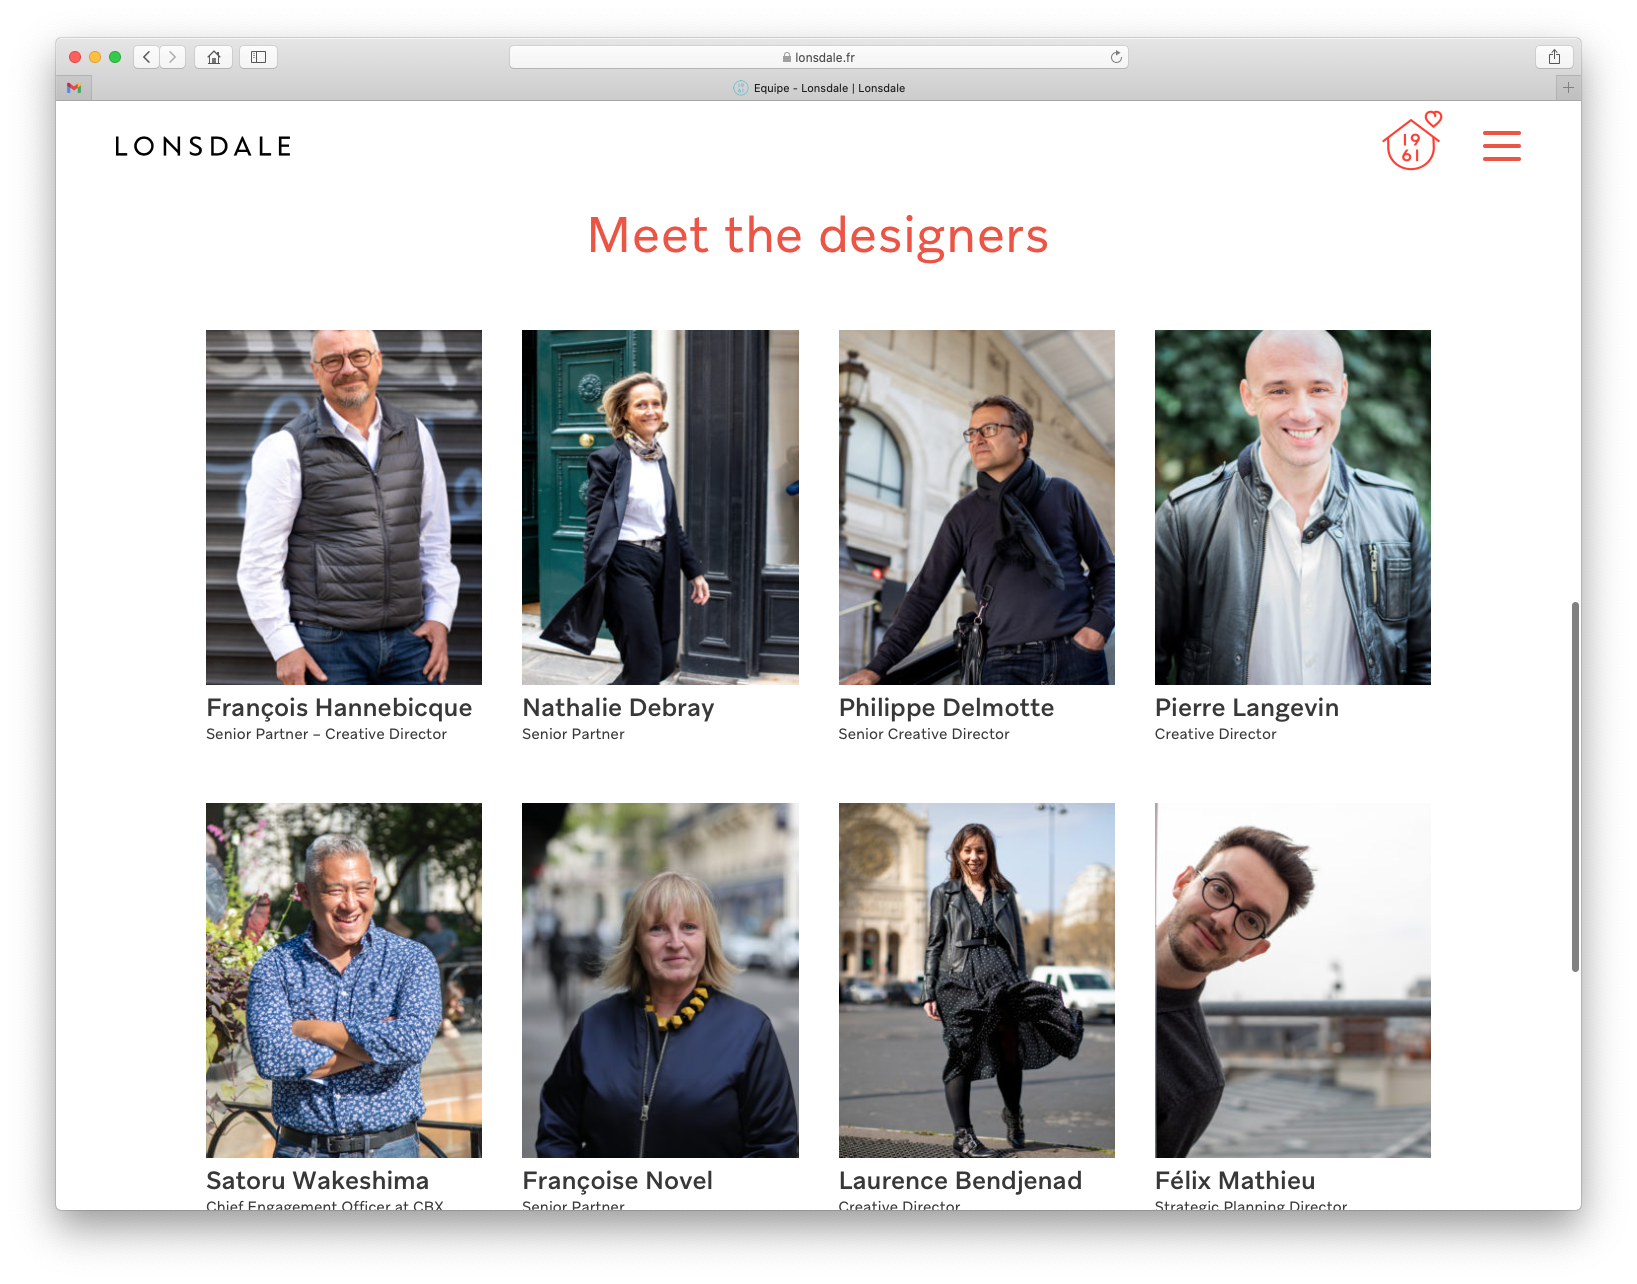Image resolution: width=1637 pixels, height=1284 pixels.
Task: Open Philippe Delmotte's portrait photo
Action: tap(976, 507)
